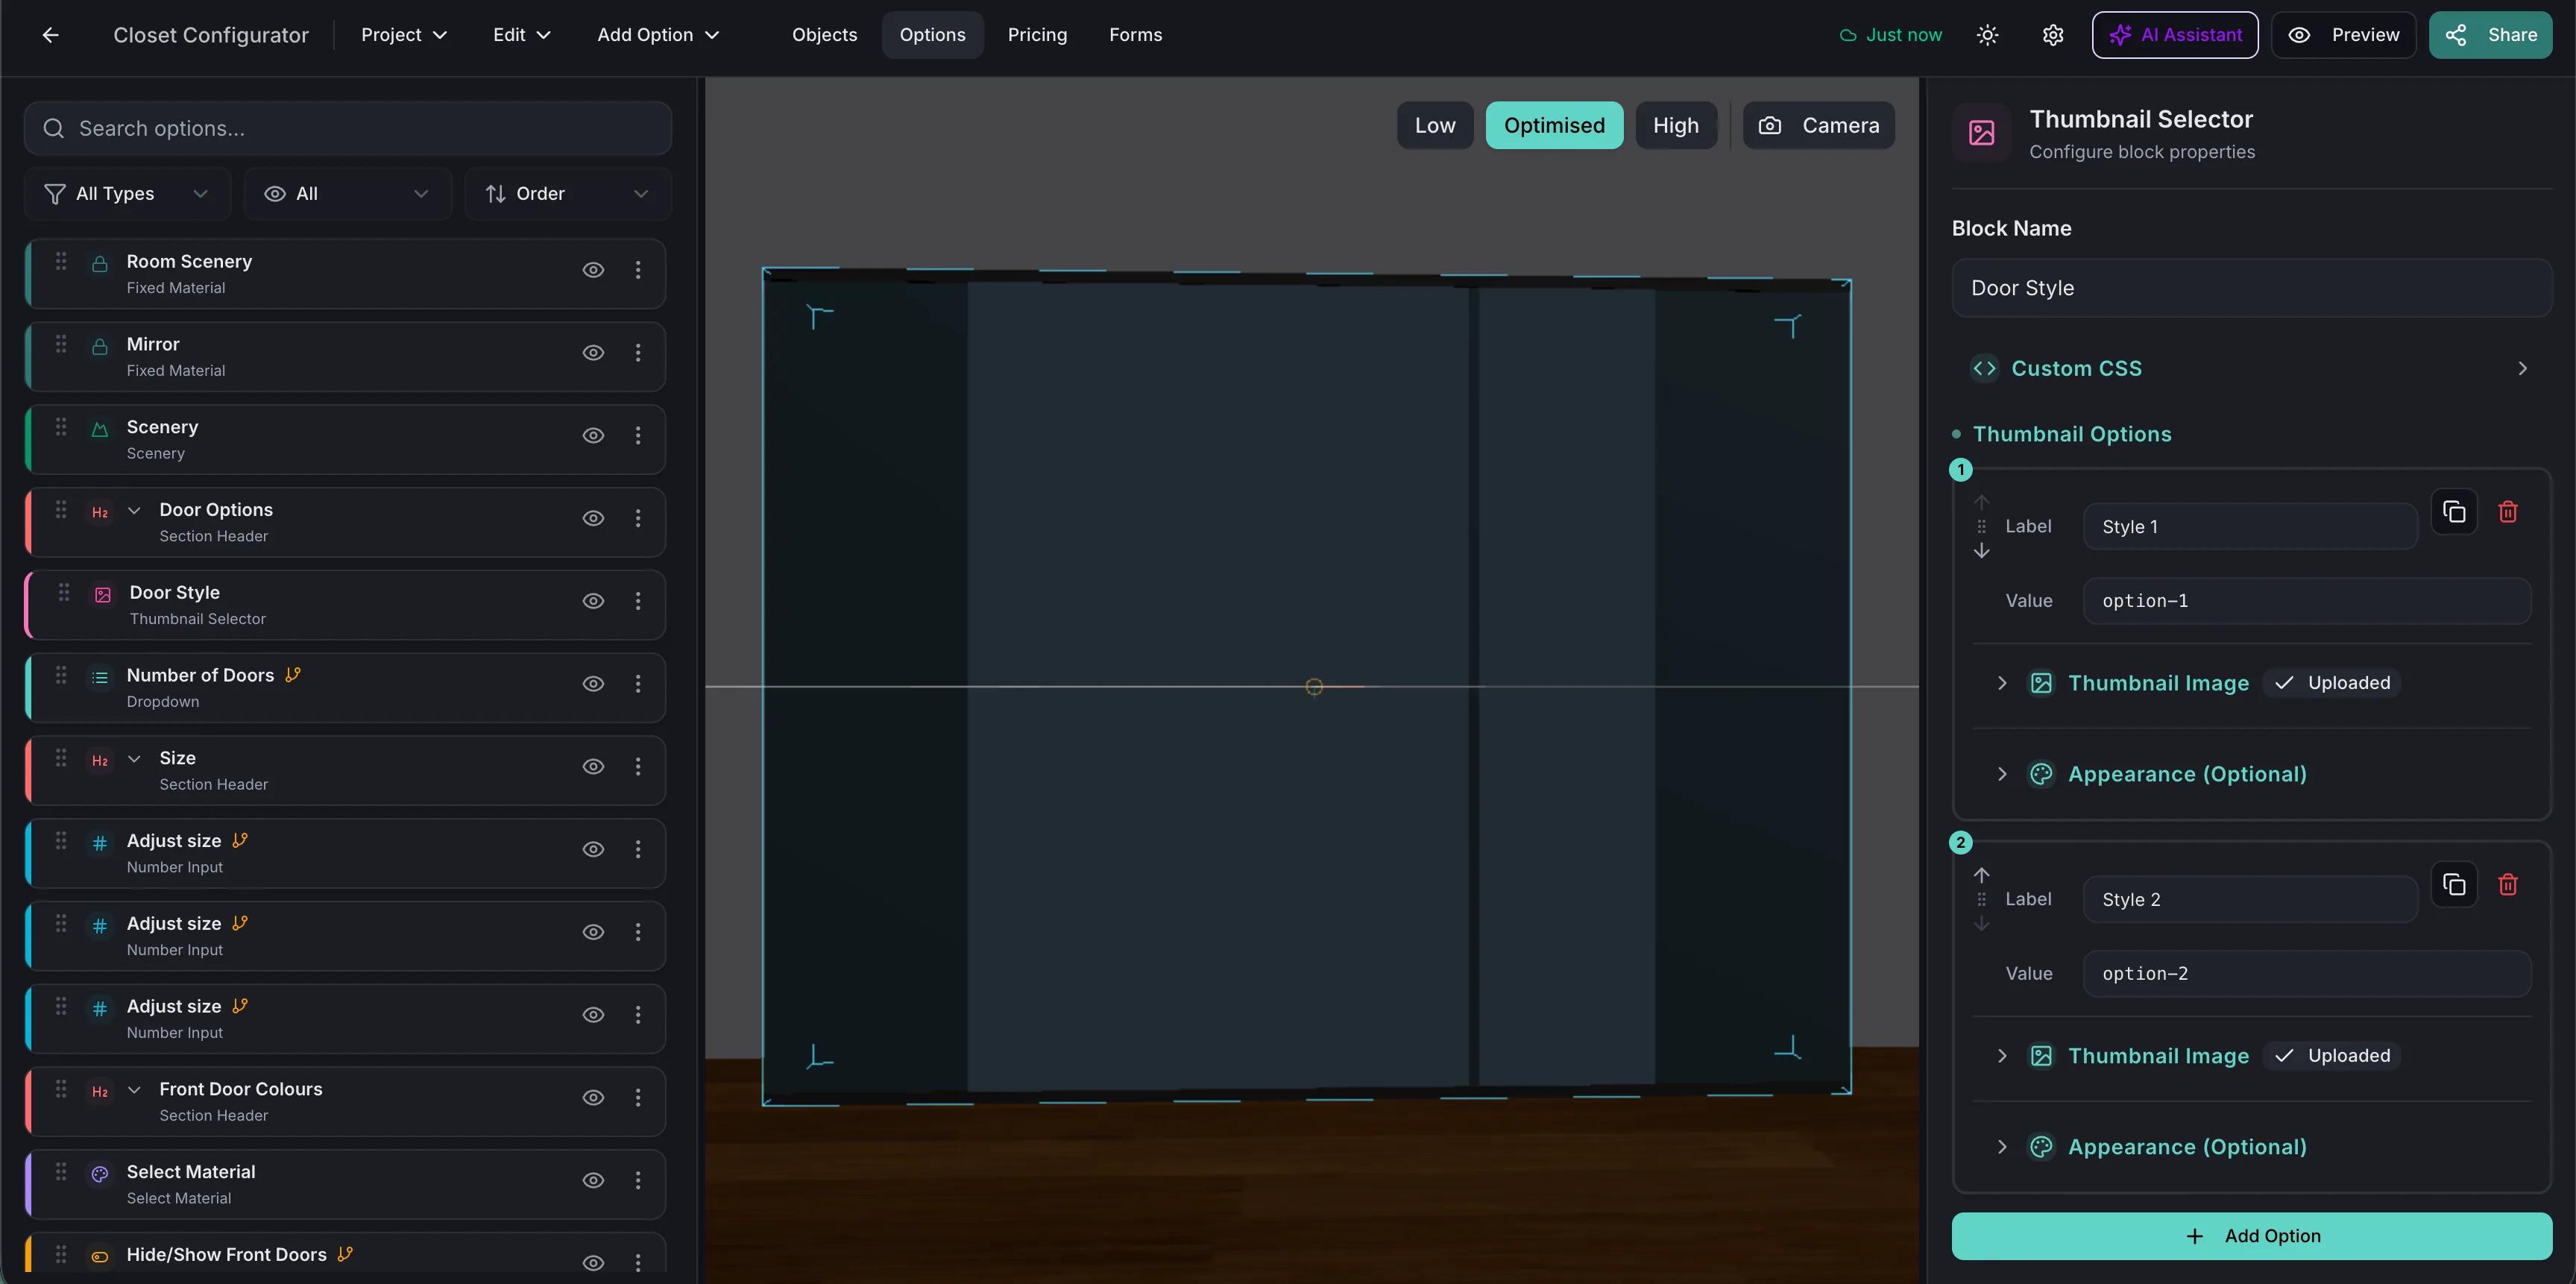Click the Select Material palette icon

(x=100, y=1174)
